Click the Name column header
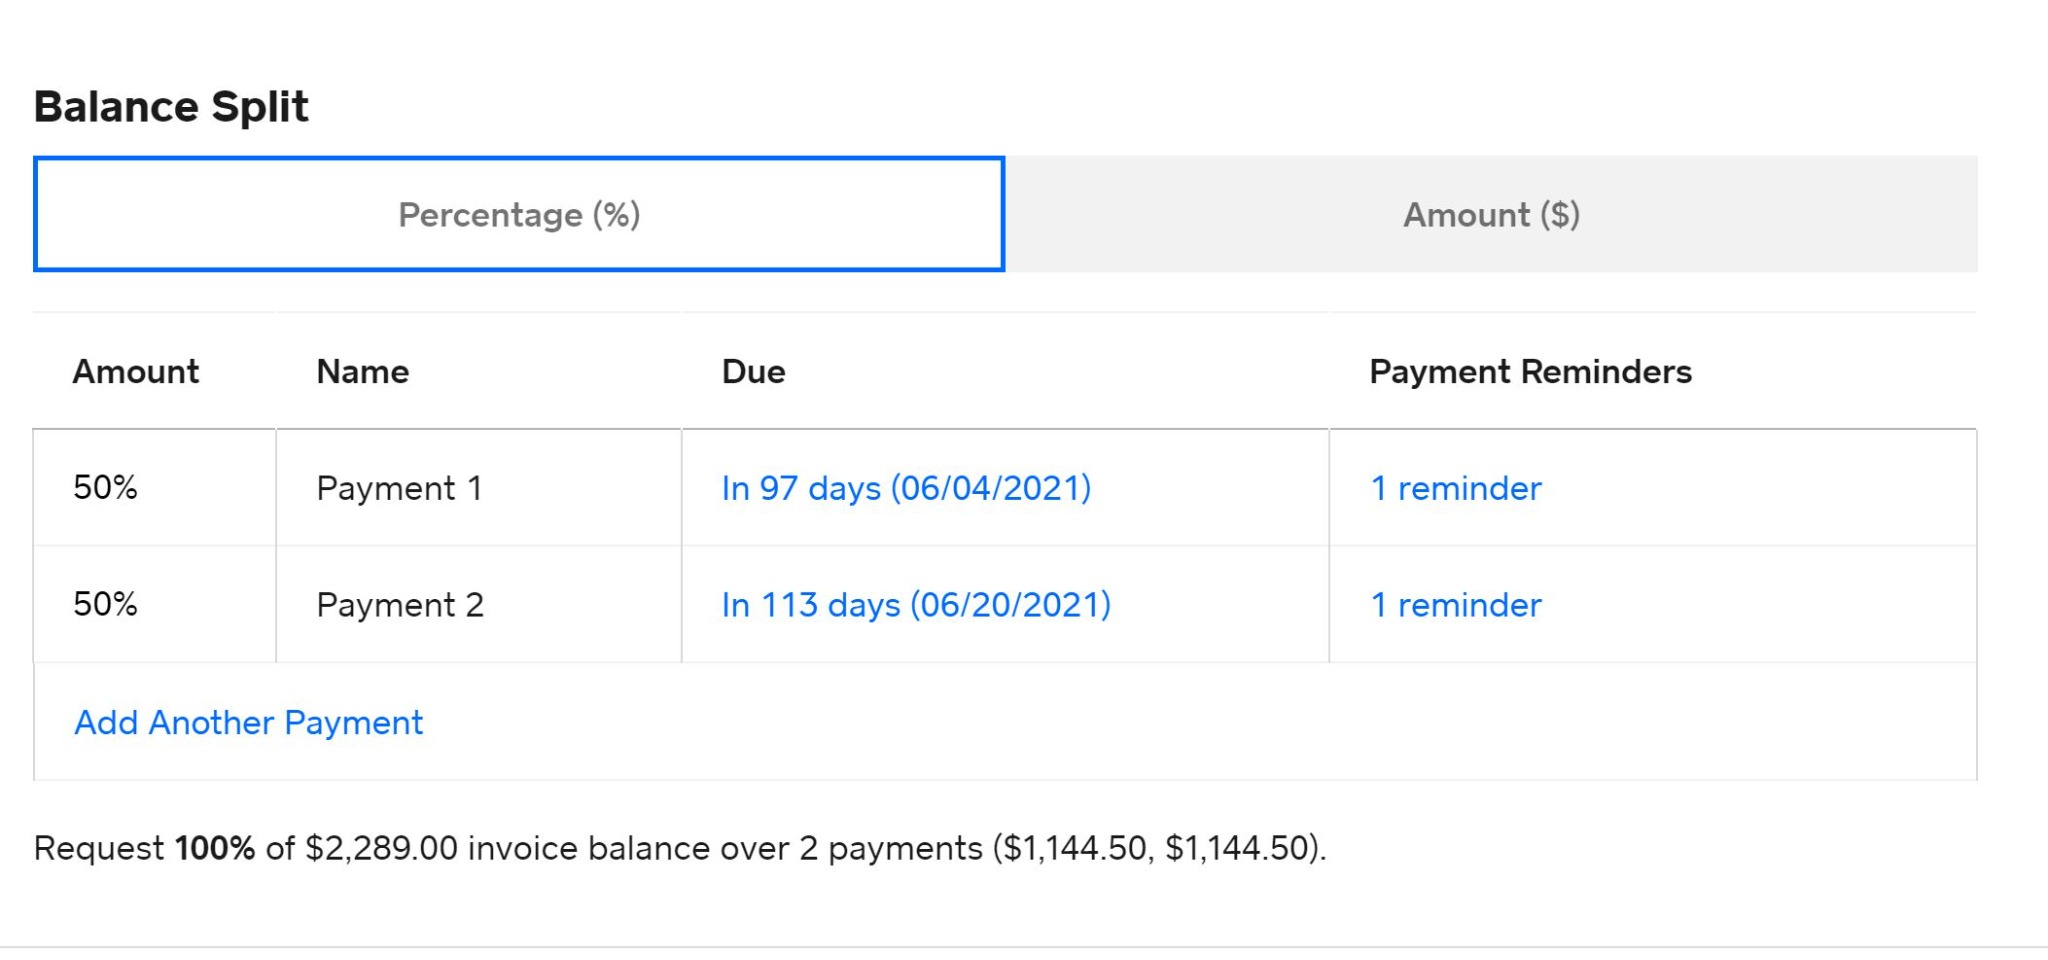2048x960 pixels. 363,371
